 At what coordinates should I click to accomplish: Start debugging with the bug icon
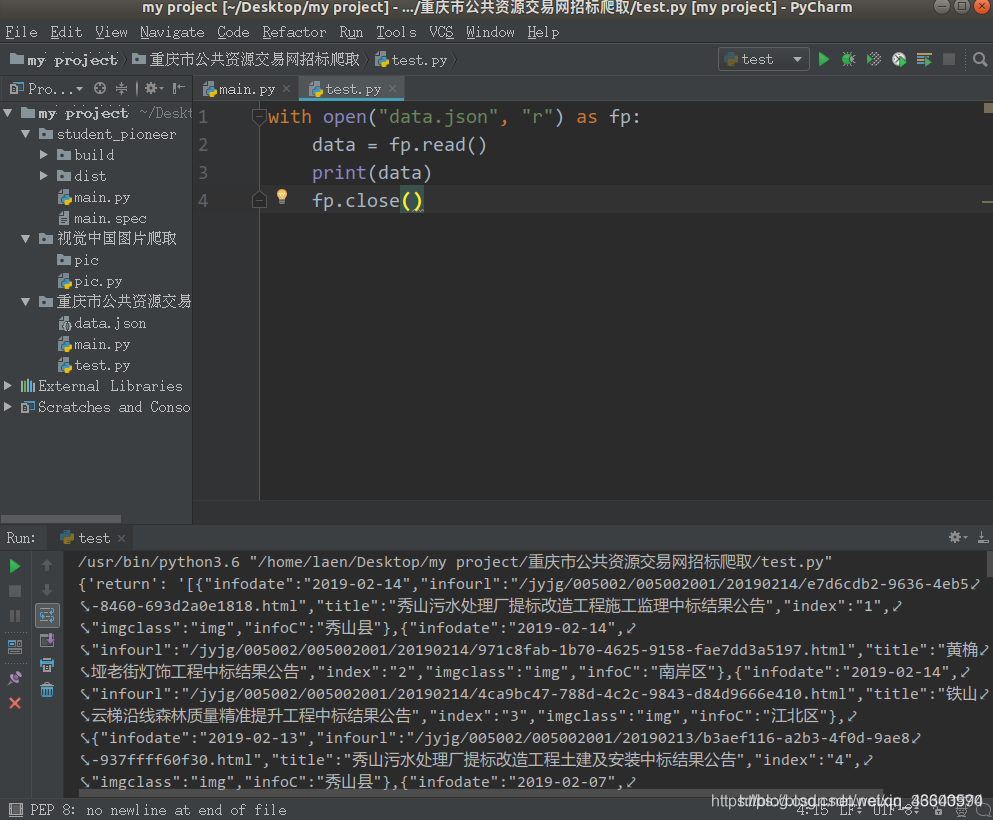click(849, 60)
